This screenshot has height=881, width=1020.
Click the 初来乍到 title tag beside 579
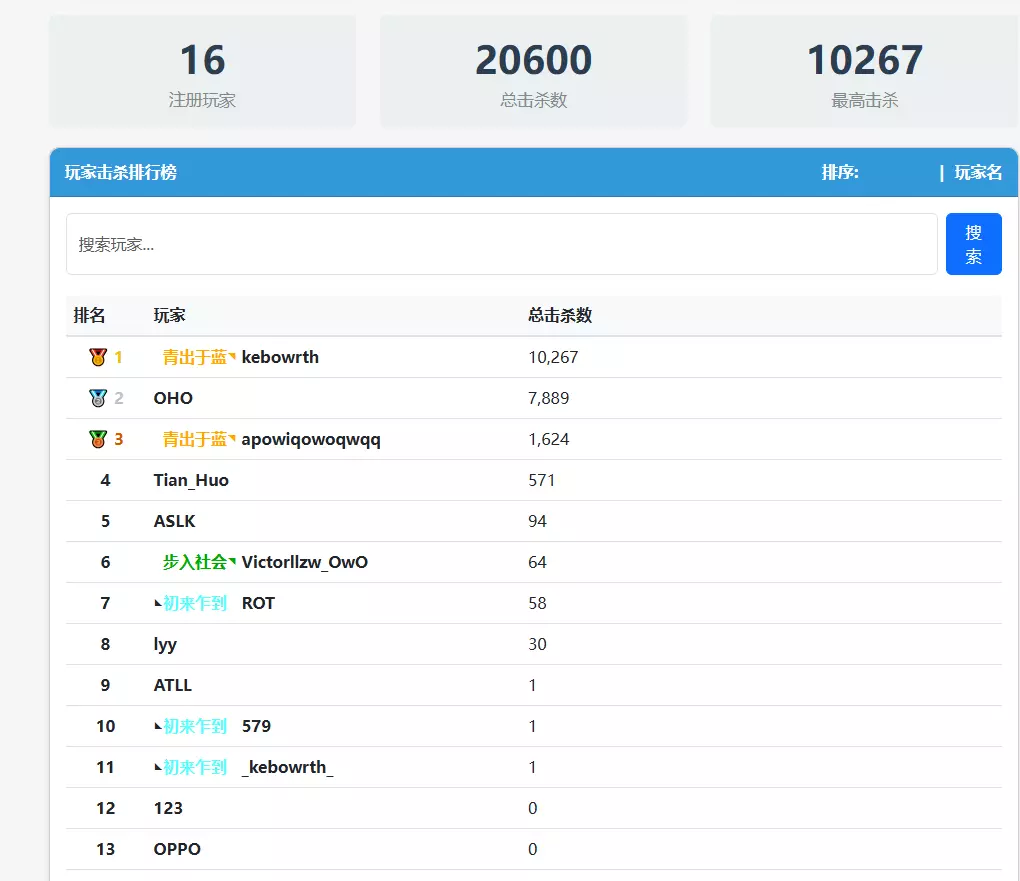coord(191,726)
